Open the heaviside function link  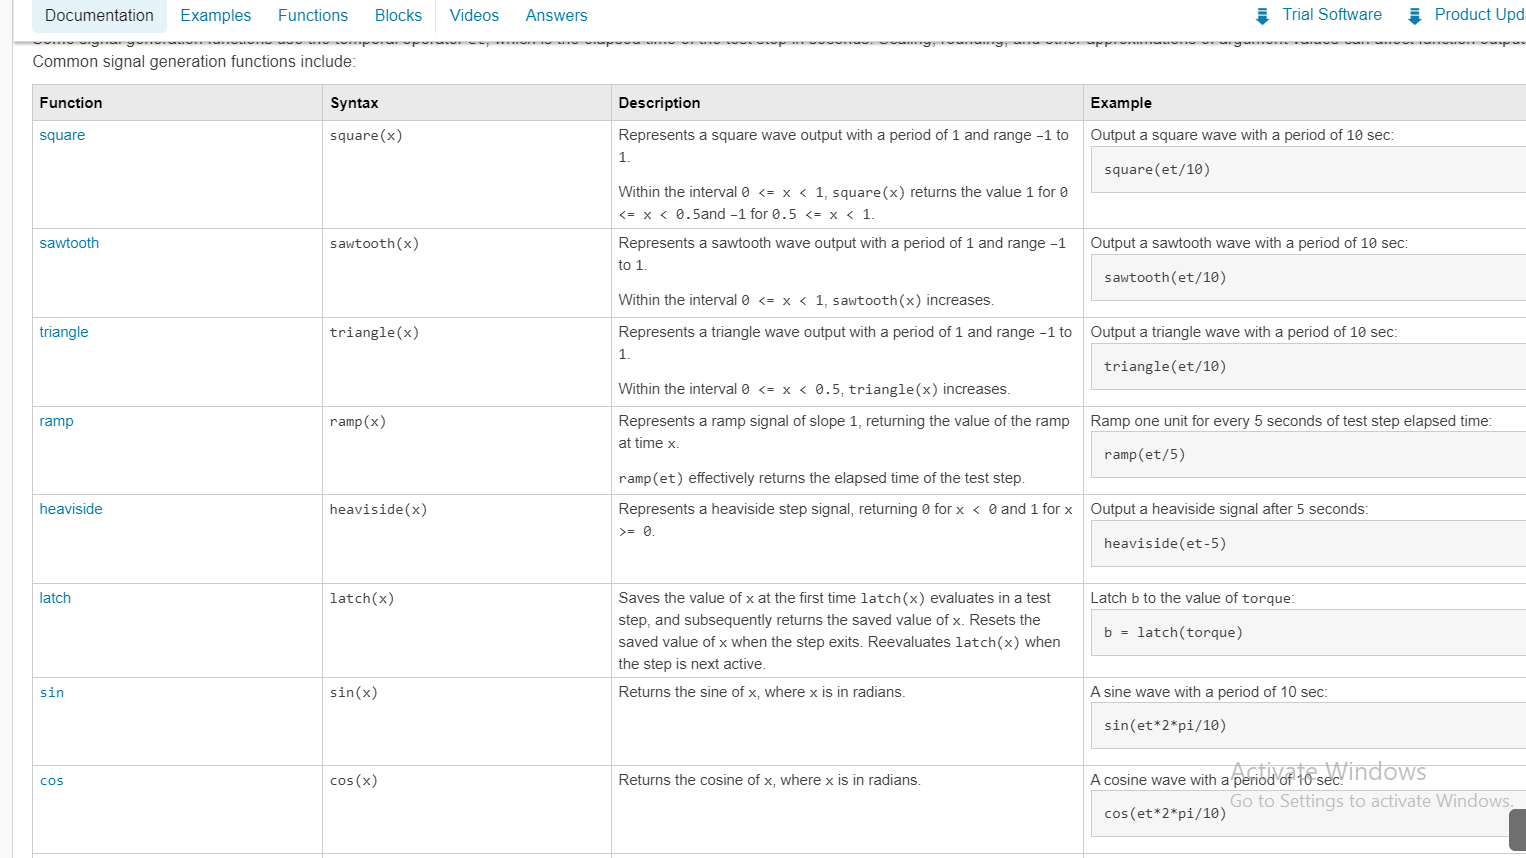pos(71,508)
